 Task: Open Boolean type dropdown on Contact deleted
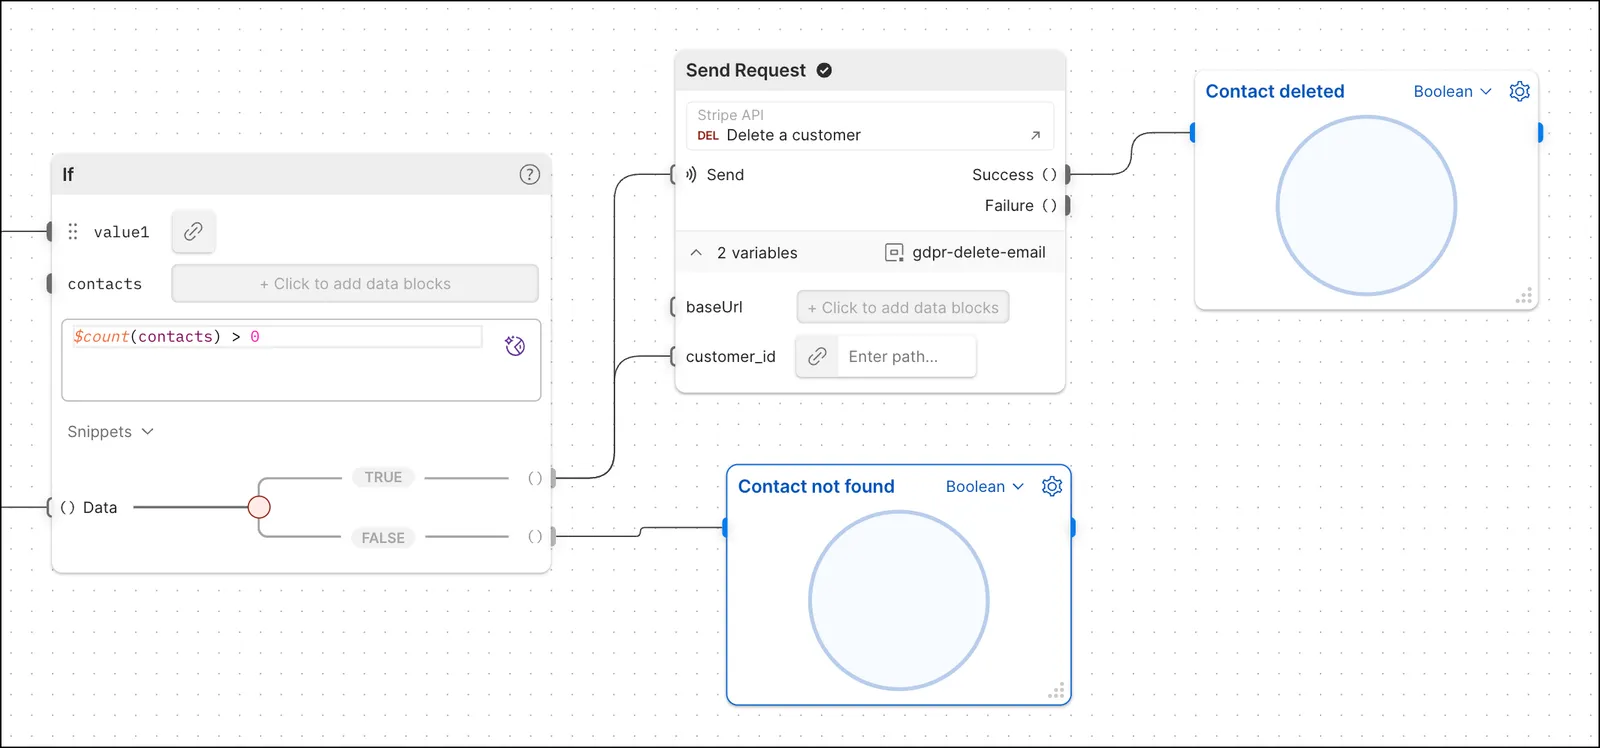click(x=1452, y=91)
